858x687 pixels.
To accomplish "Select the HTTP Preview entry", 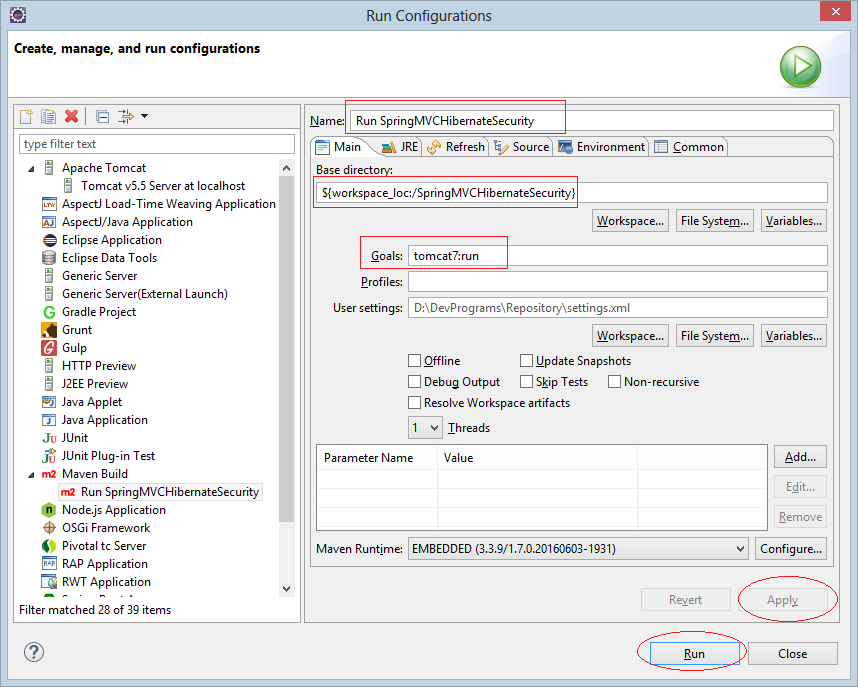I will pos(98,366).
